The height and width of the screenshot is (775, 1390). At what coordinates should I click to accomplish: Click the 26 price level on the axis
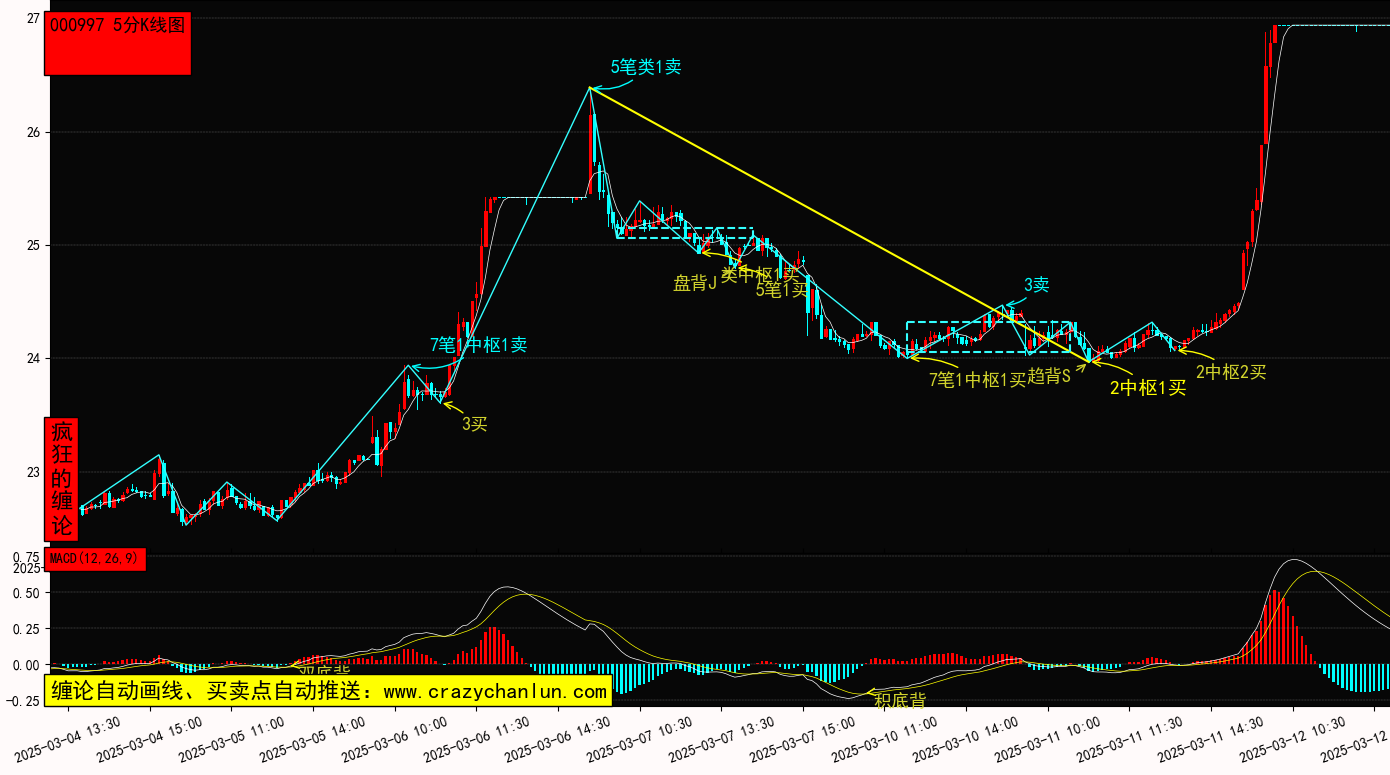[32, 132]
